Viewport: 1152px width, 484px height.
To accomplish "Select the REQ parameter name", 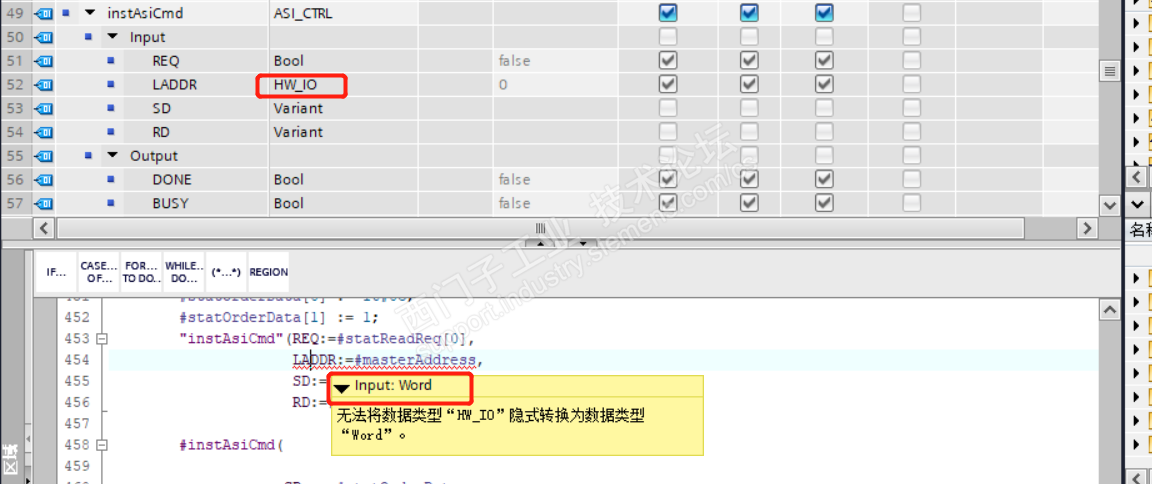I will [x=165, y=61].
